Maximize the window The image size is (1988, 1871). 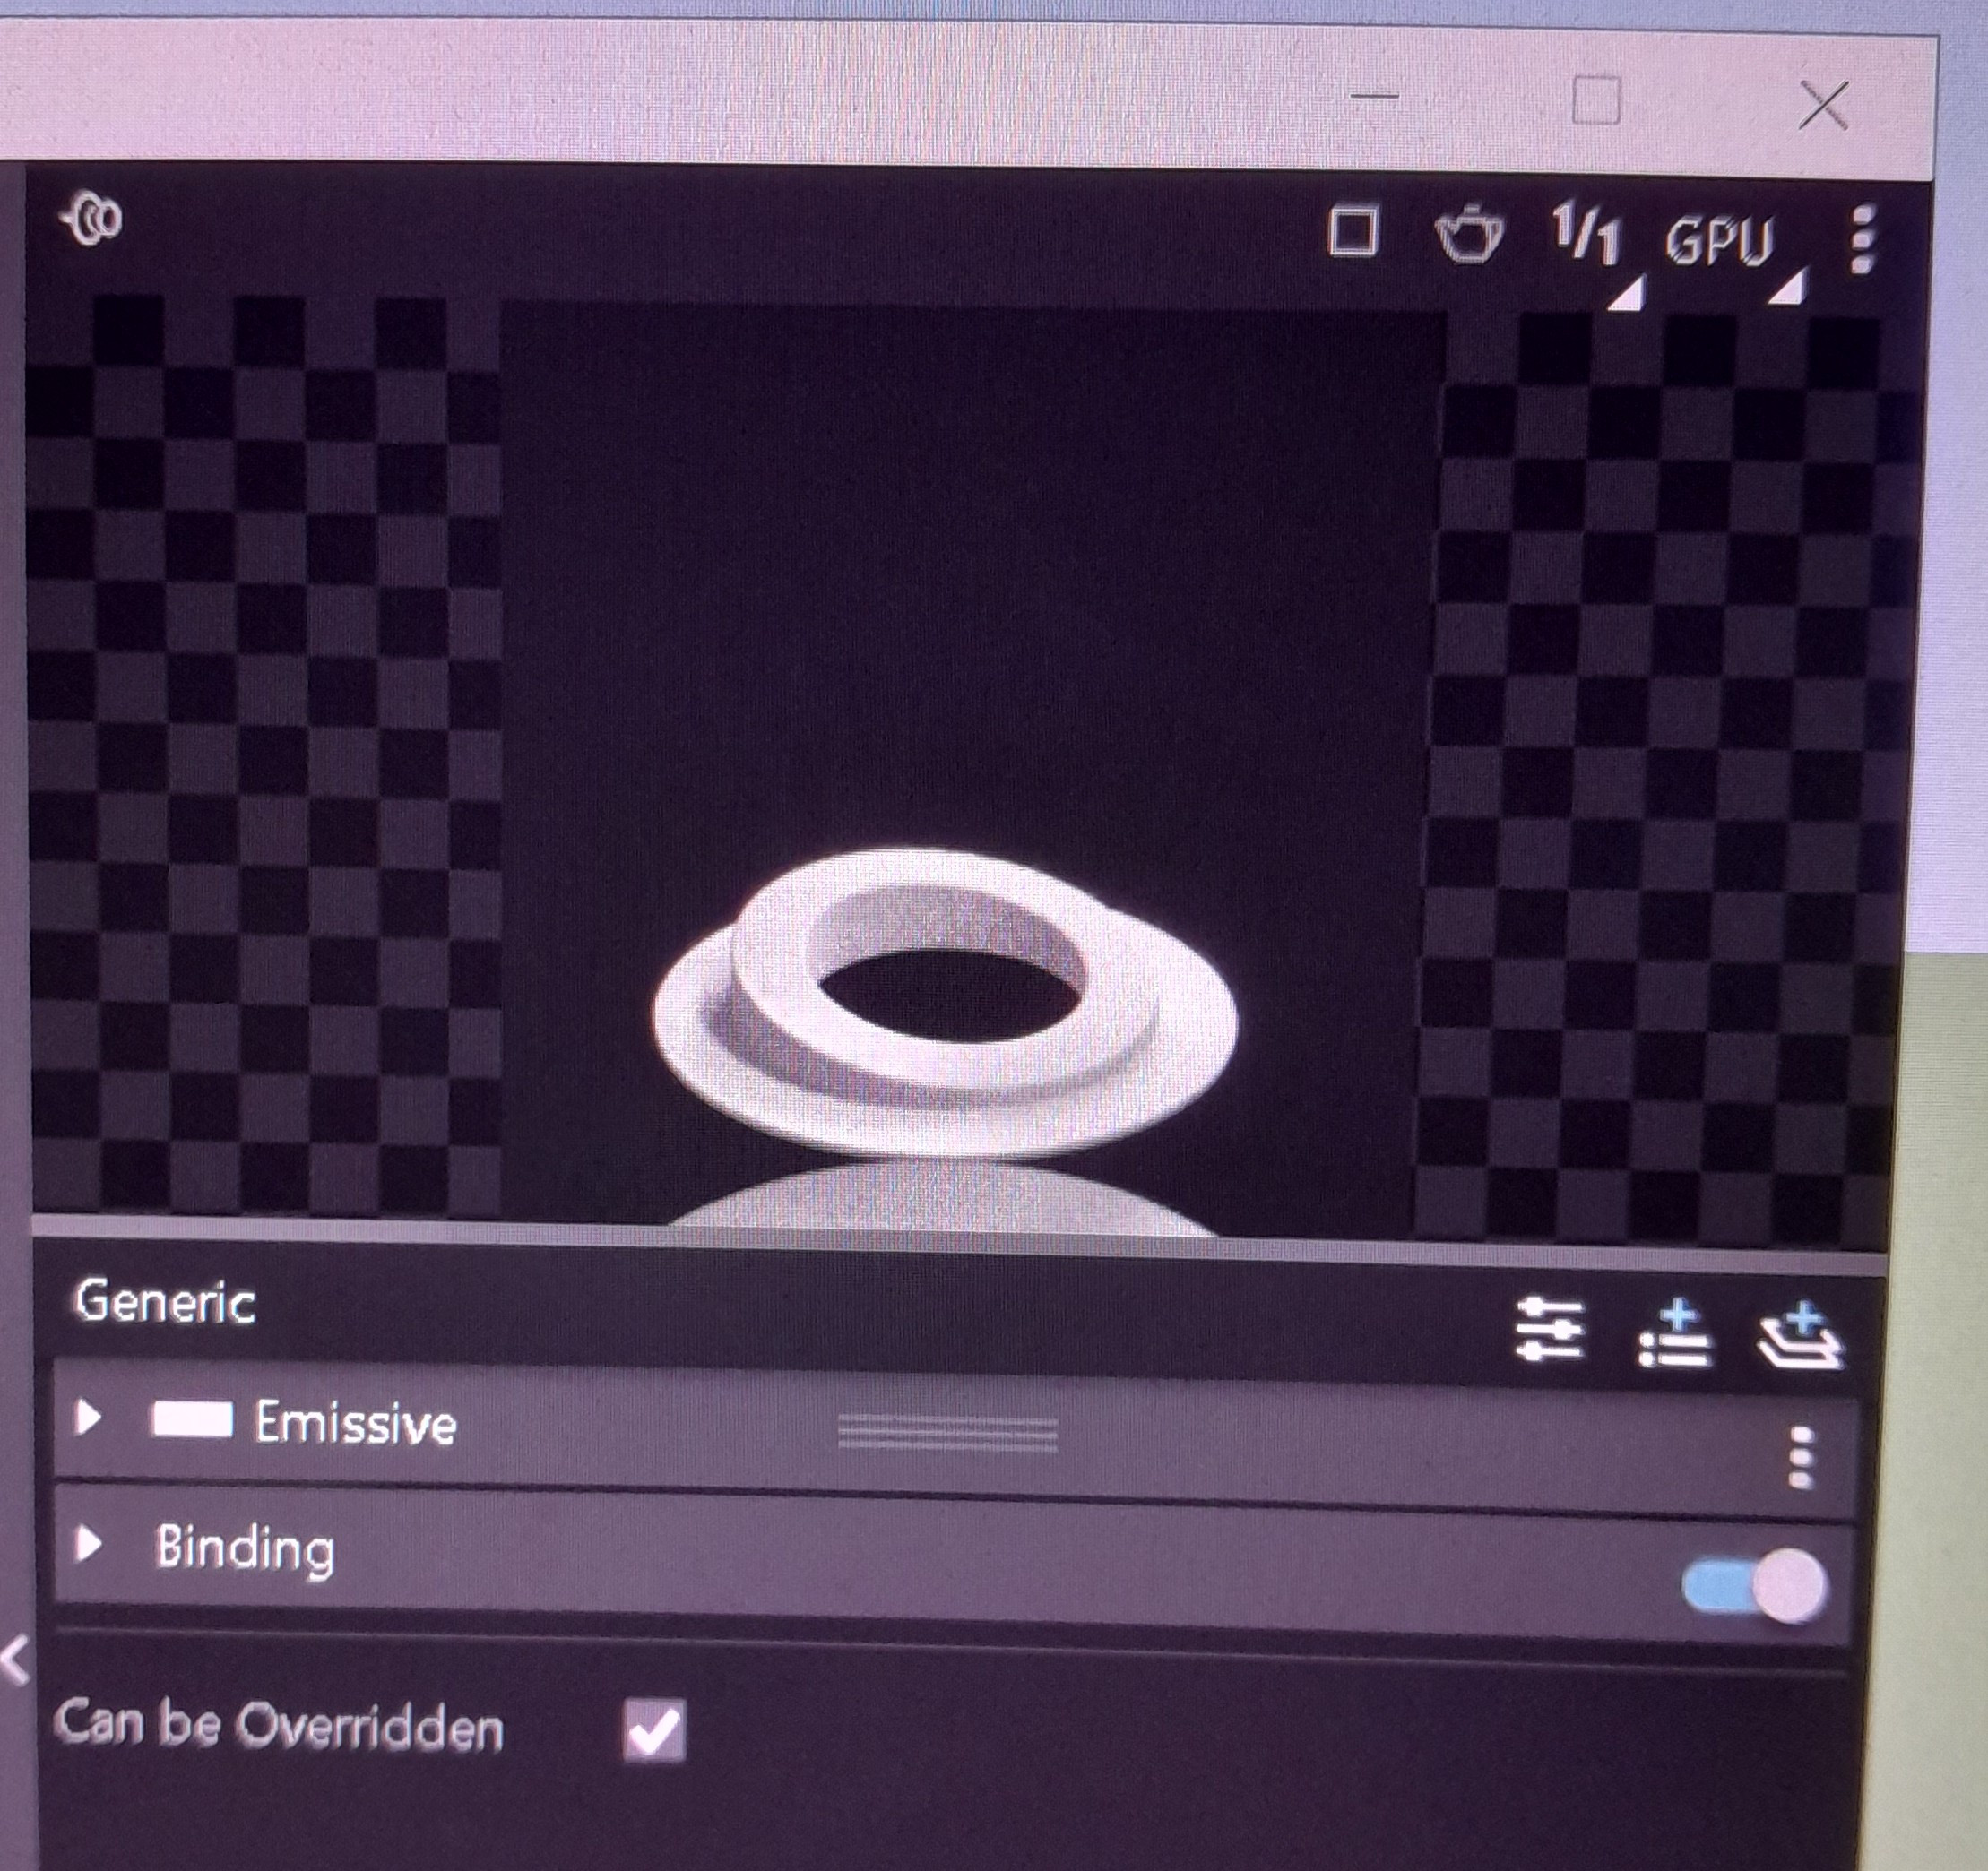[1596, 100]
